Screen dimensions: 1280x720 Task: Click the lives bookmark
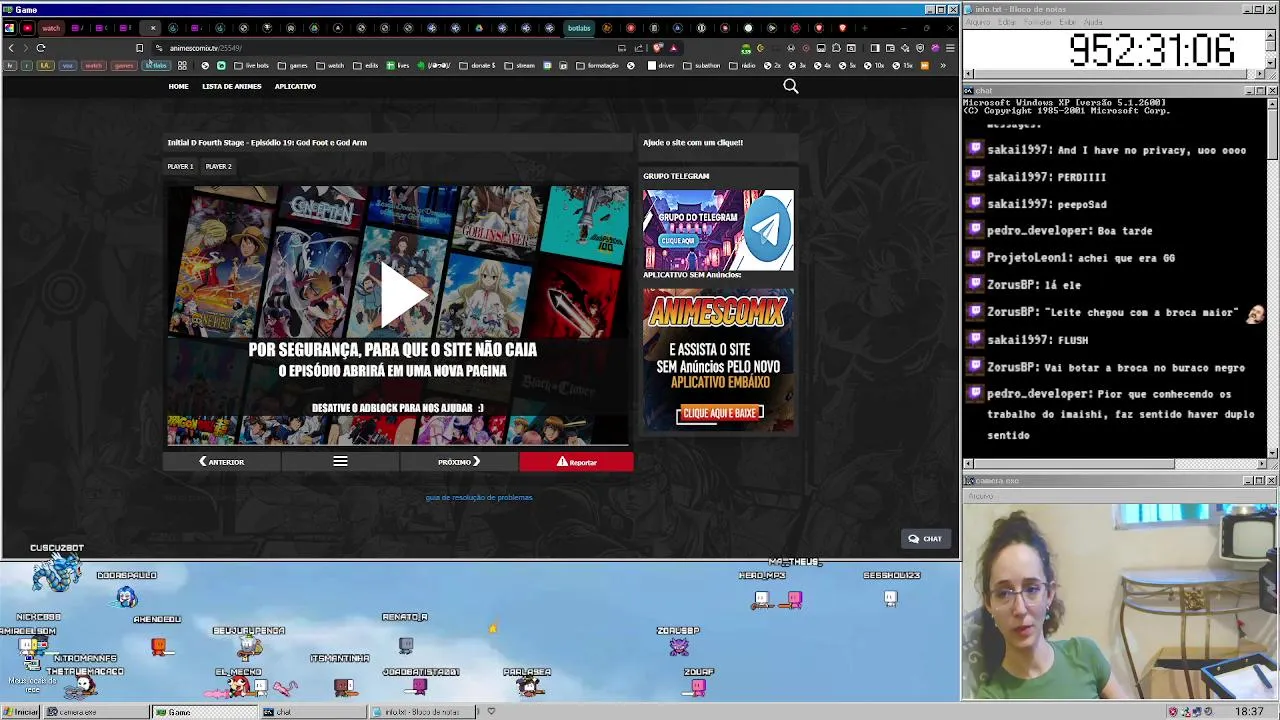(x=398, y=66)
